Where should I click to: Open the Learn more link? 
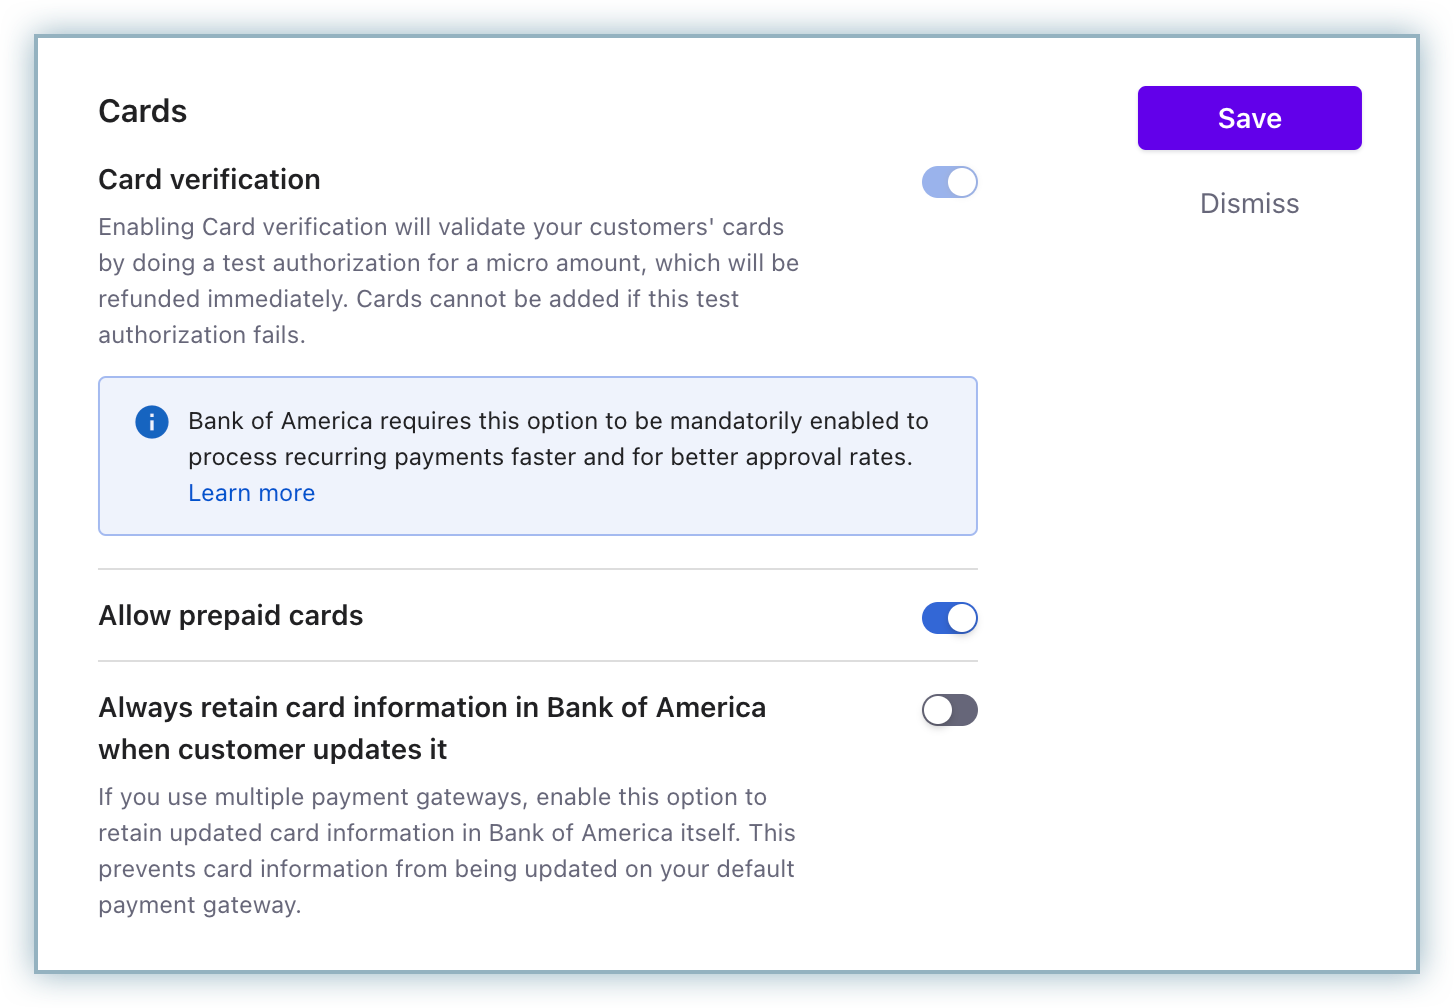[x=252, y=493]
